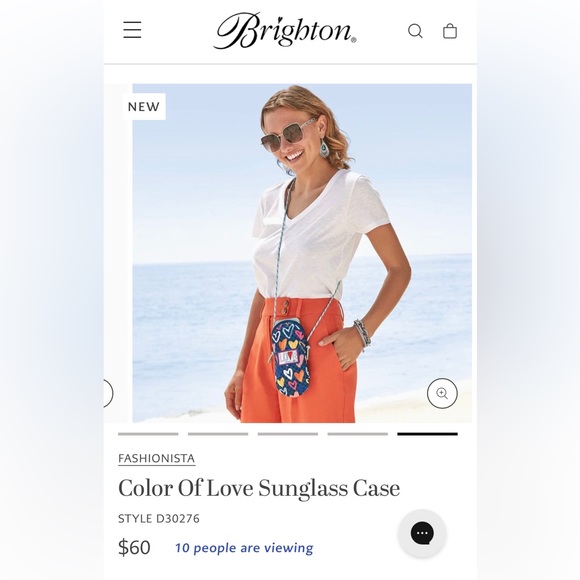This screenshot has width=580, height=580.
Task: Open the shopping bag
Action: (x=450, y=31)
